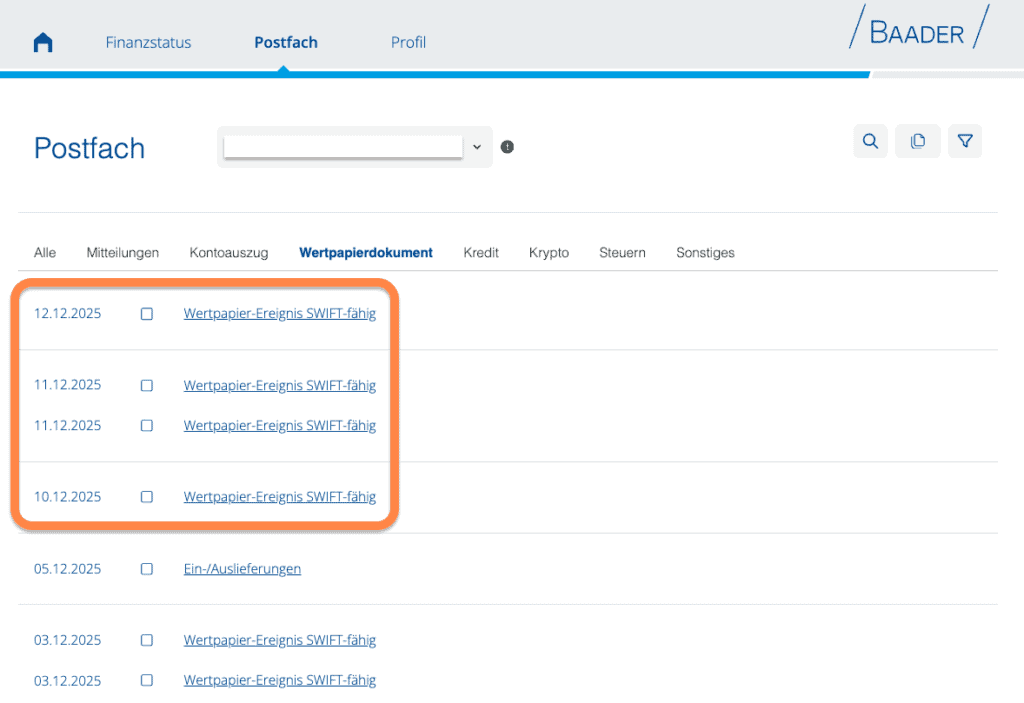1024x703 pixels.
Task: Open the filter funnel icon
Action: pyautogui.click(x=965, y=142)
